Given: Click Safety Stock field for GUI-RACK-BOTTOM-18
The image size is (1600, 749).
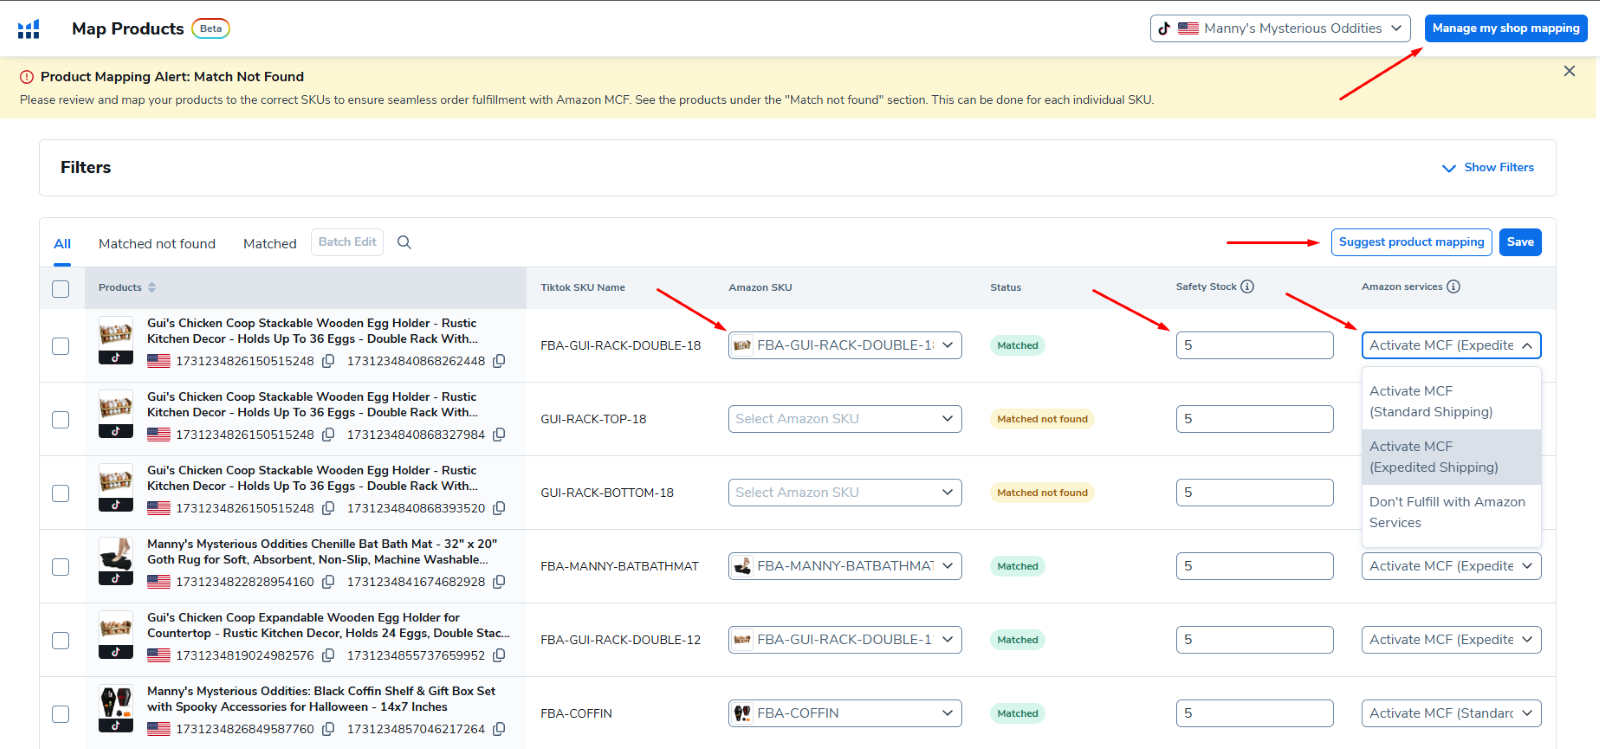Looking at the screenshot, I should (x=1254, y=493).
